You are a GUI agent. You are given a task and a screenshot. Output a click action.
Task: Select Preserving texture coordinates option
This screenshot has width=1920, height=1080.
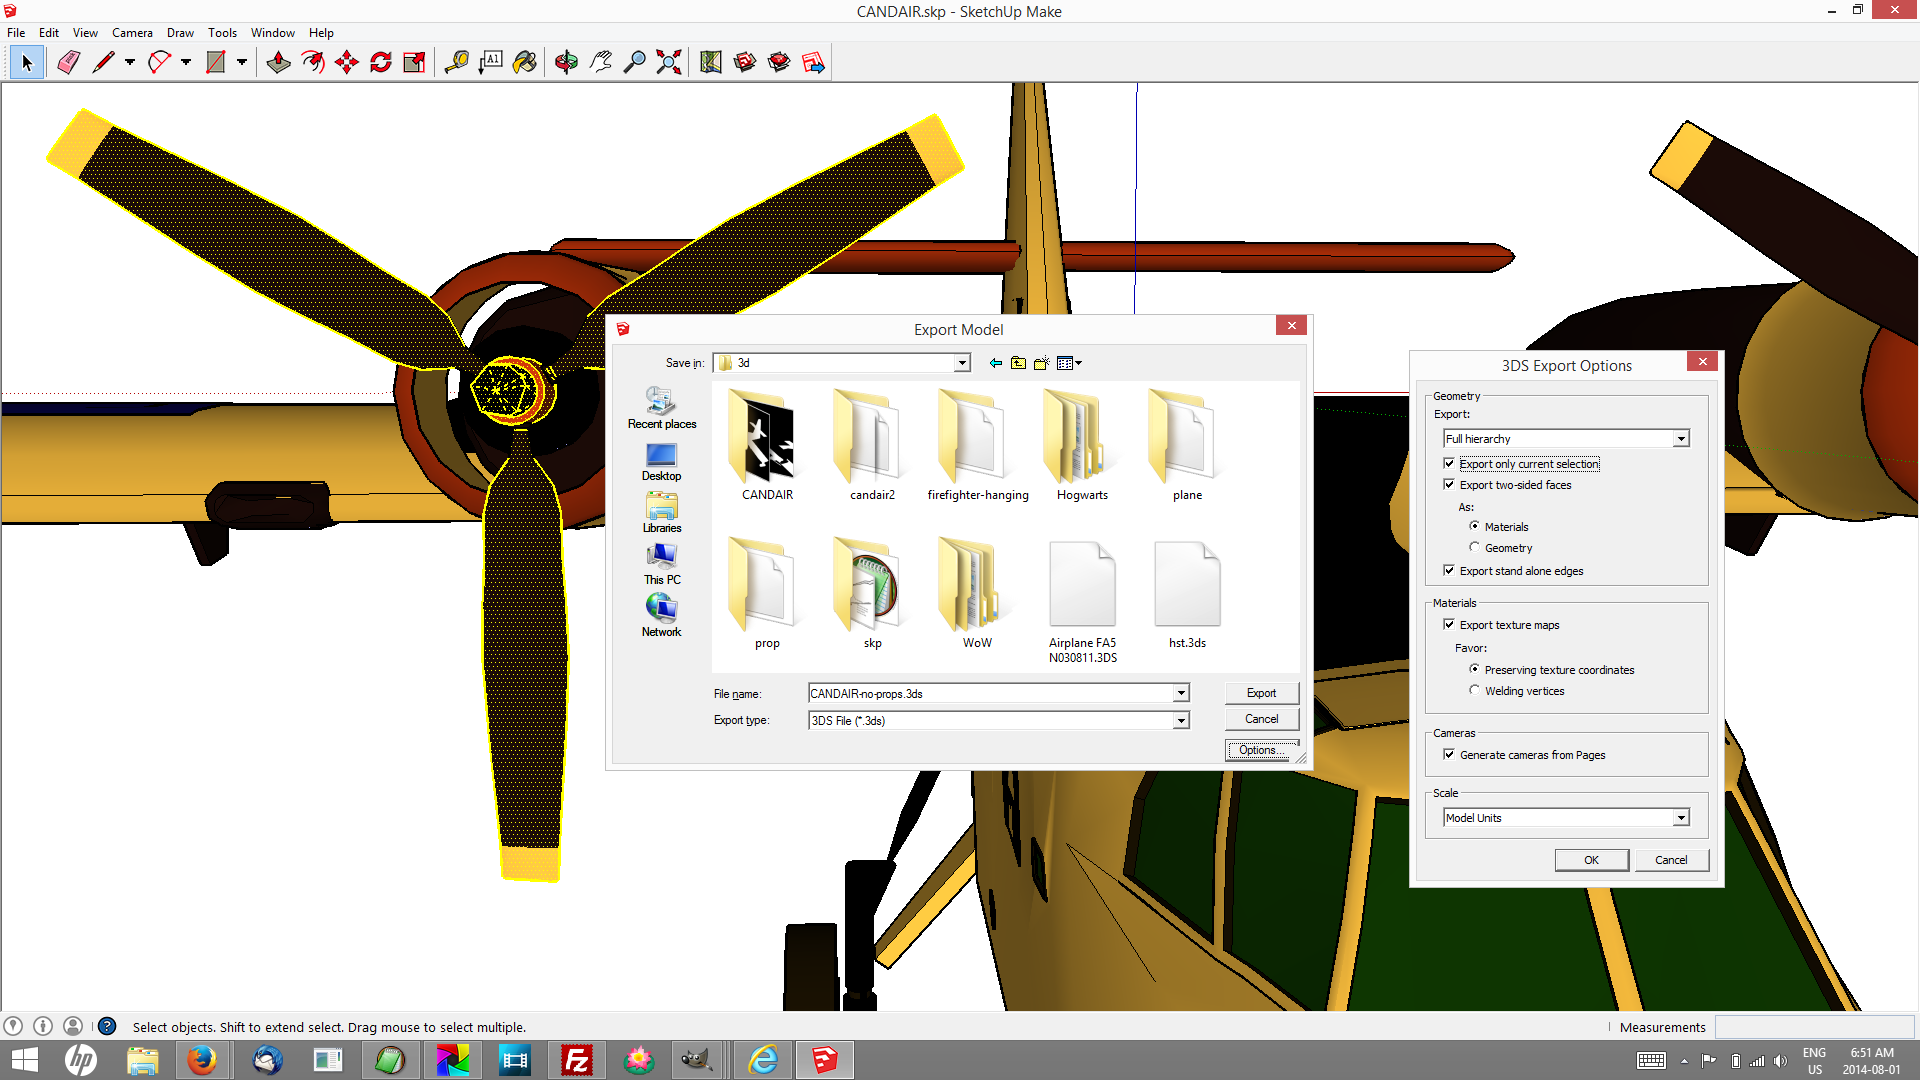tap(1474, 669)
